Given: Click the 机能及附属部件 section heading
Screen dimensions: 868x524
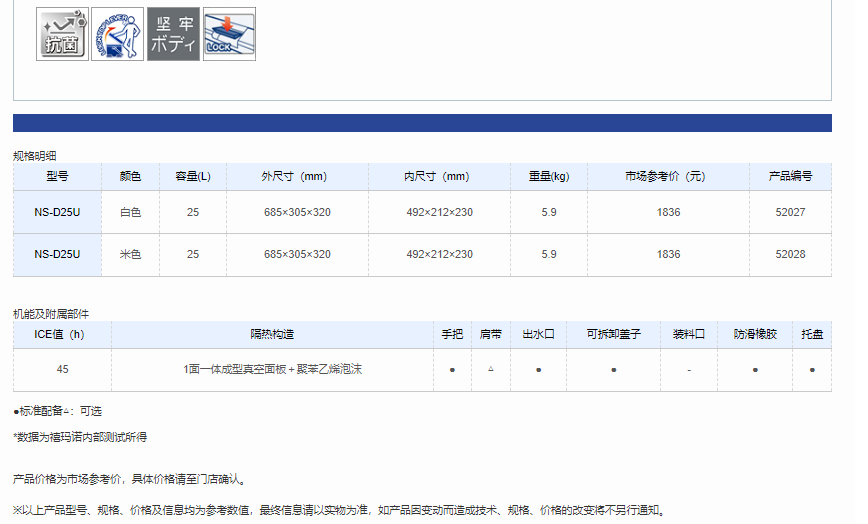Looking at the screenshot, I should [x=51, y=314].
